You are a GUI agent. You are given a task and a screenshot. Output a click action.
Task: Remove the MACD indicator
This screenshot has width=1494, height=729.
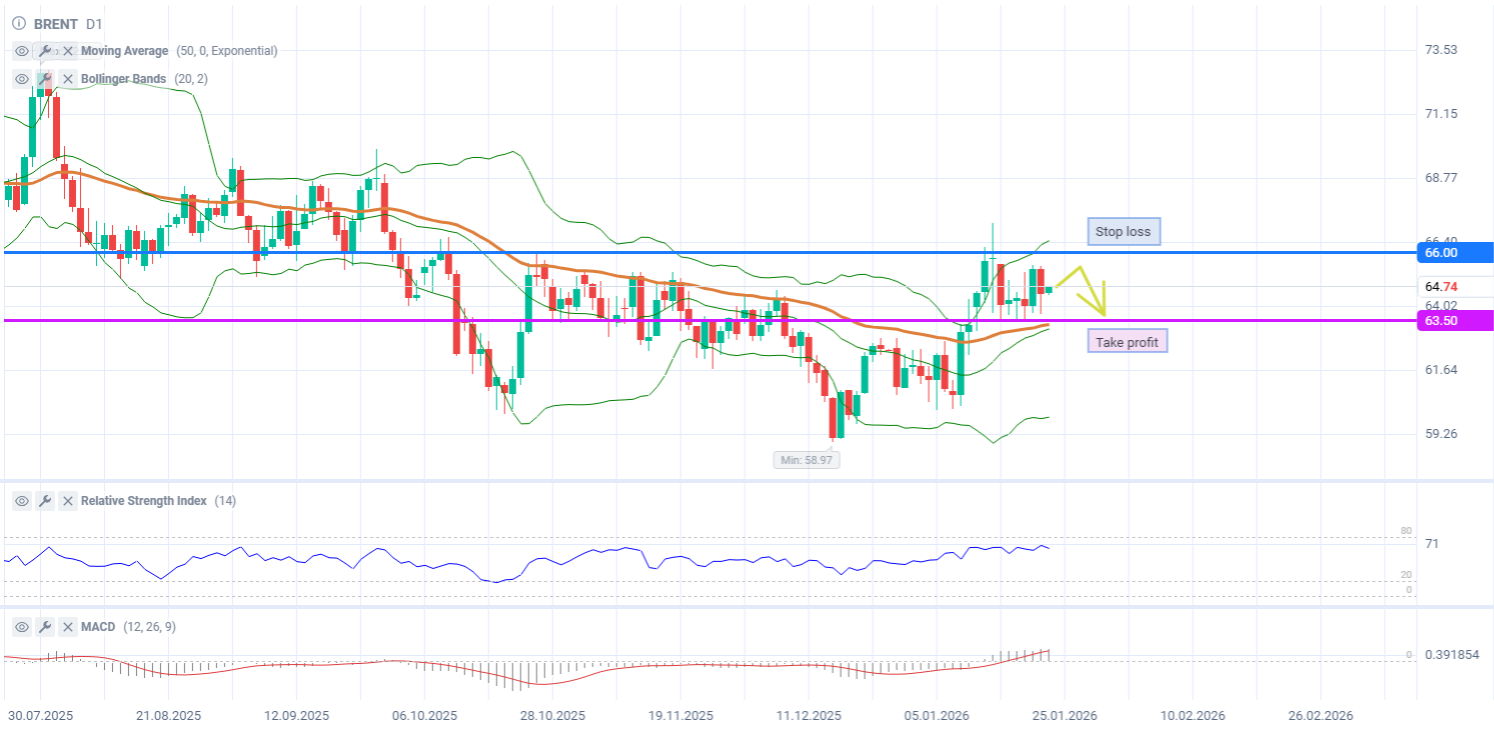click(x=68, y=627)
